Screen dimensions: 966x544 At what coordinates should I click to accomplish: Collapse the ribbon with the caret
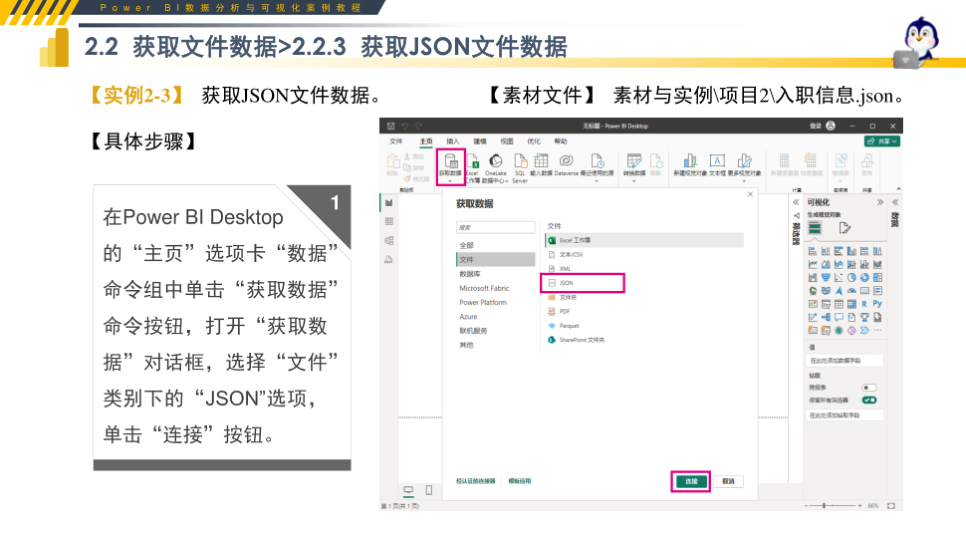click(x=898, y=189)
